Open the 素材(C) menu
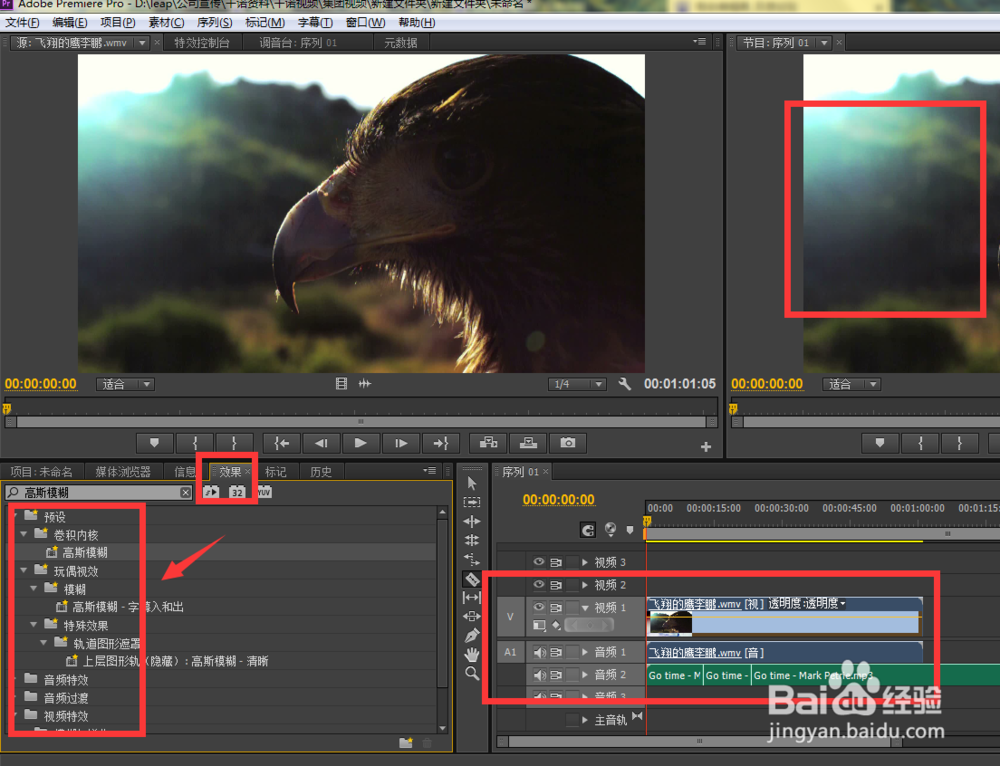Image resolution: width=1000 pixels, height=766 pixels. click(x=166, y=22)
